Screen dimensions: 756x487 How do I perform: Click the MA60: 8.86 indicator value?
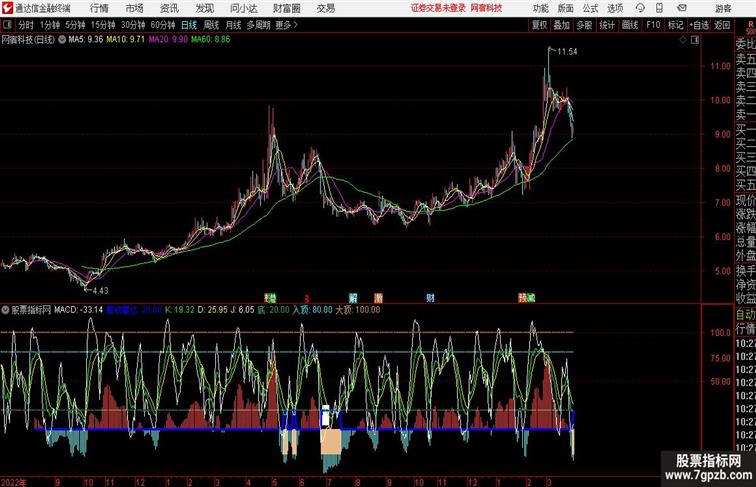click(211, 40)
